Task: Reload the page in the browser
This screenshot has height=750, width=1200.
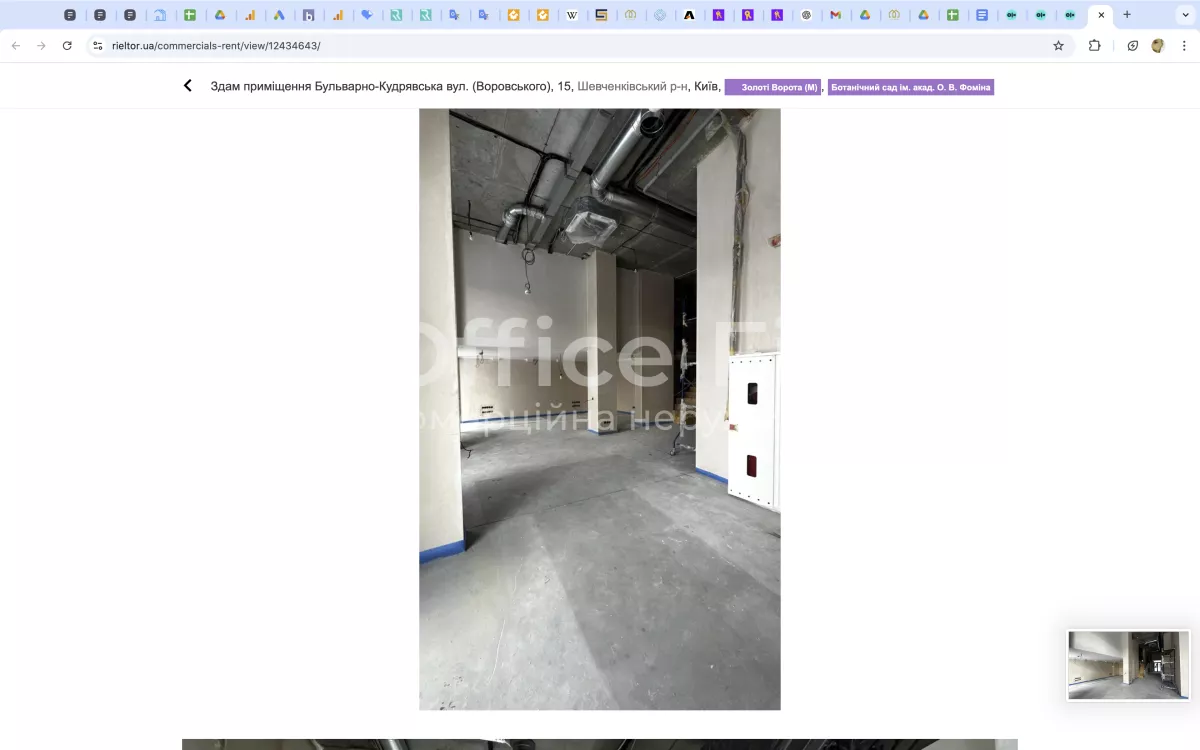Action: [x=67, y=45]
